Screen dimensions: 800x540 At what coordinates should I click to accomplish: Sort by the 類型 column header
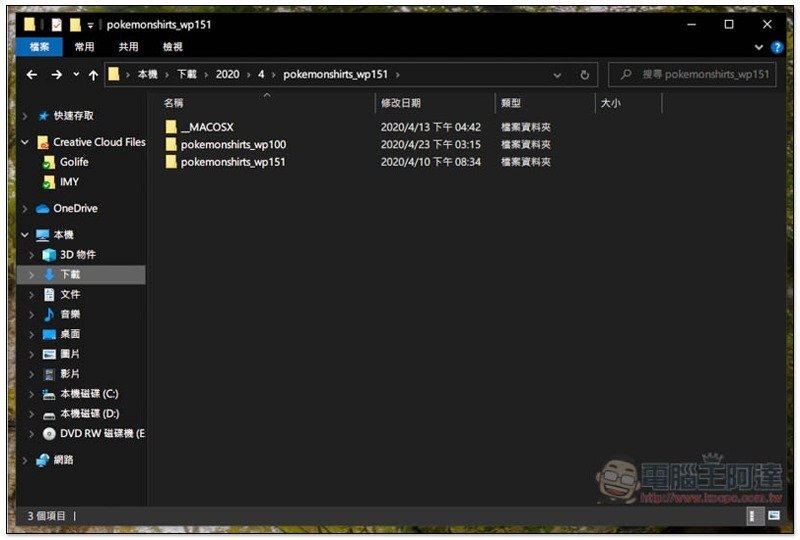[511, 103]
